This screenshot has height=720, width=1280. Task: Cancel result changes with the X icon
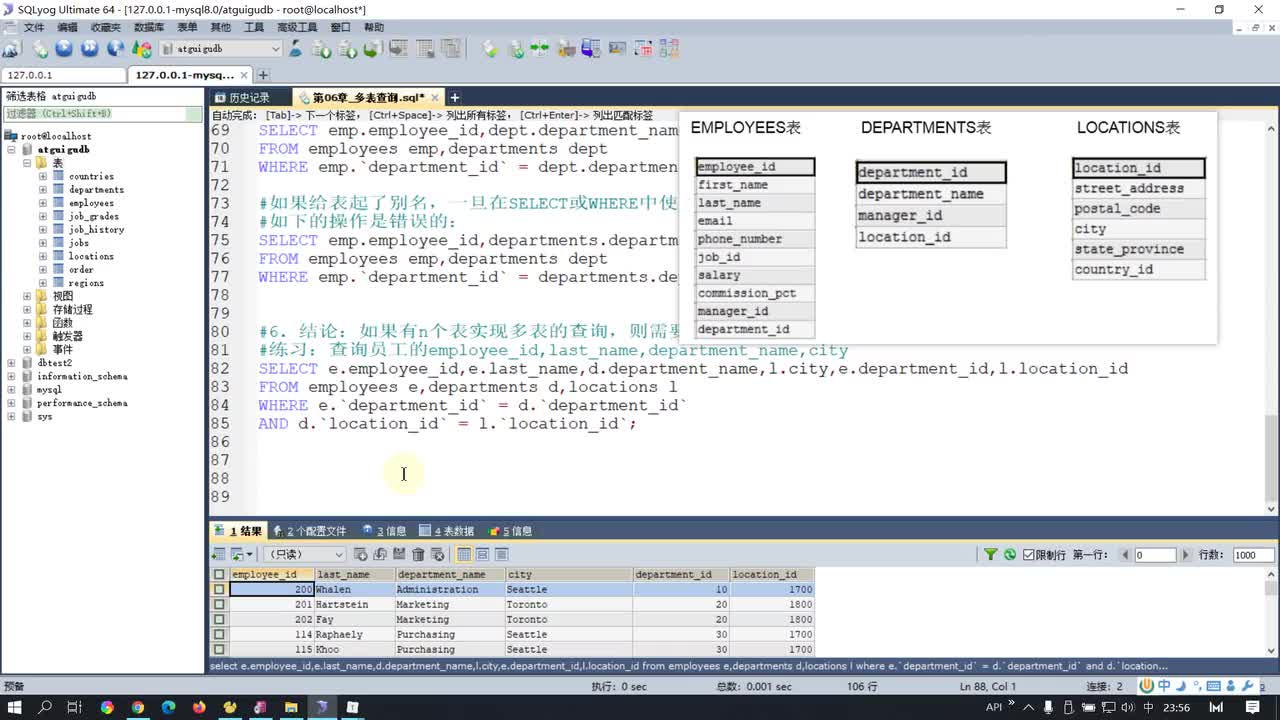[437, 554]
